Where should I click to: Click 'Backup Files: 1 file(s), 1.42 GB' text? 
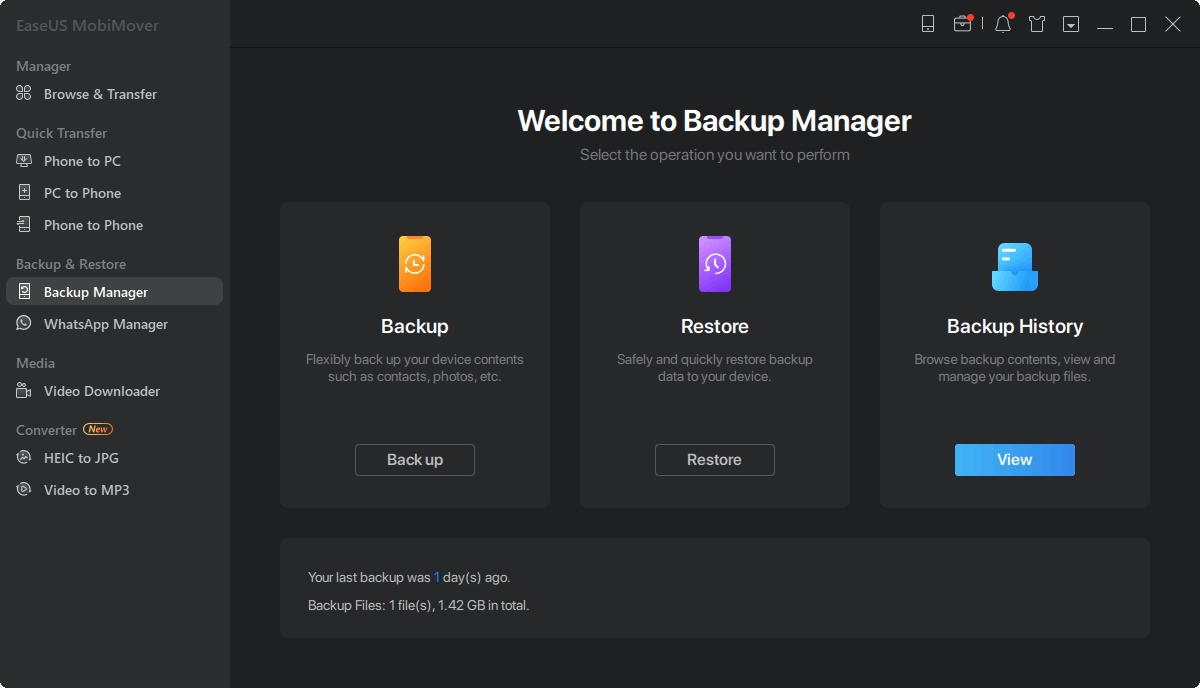coord(418,605)
